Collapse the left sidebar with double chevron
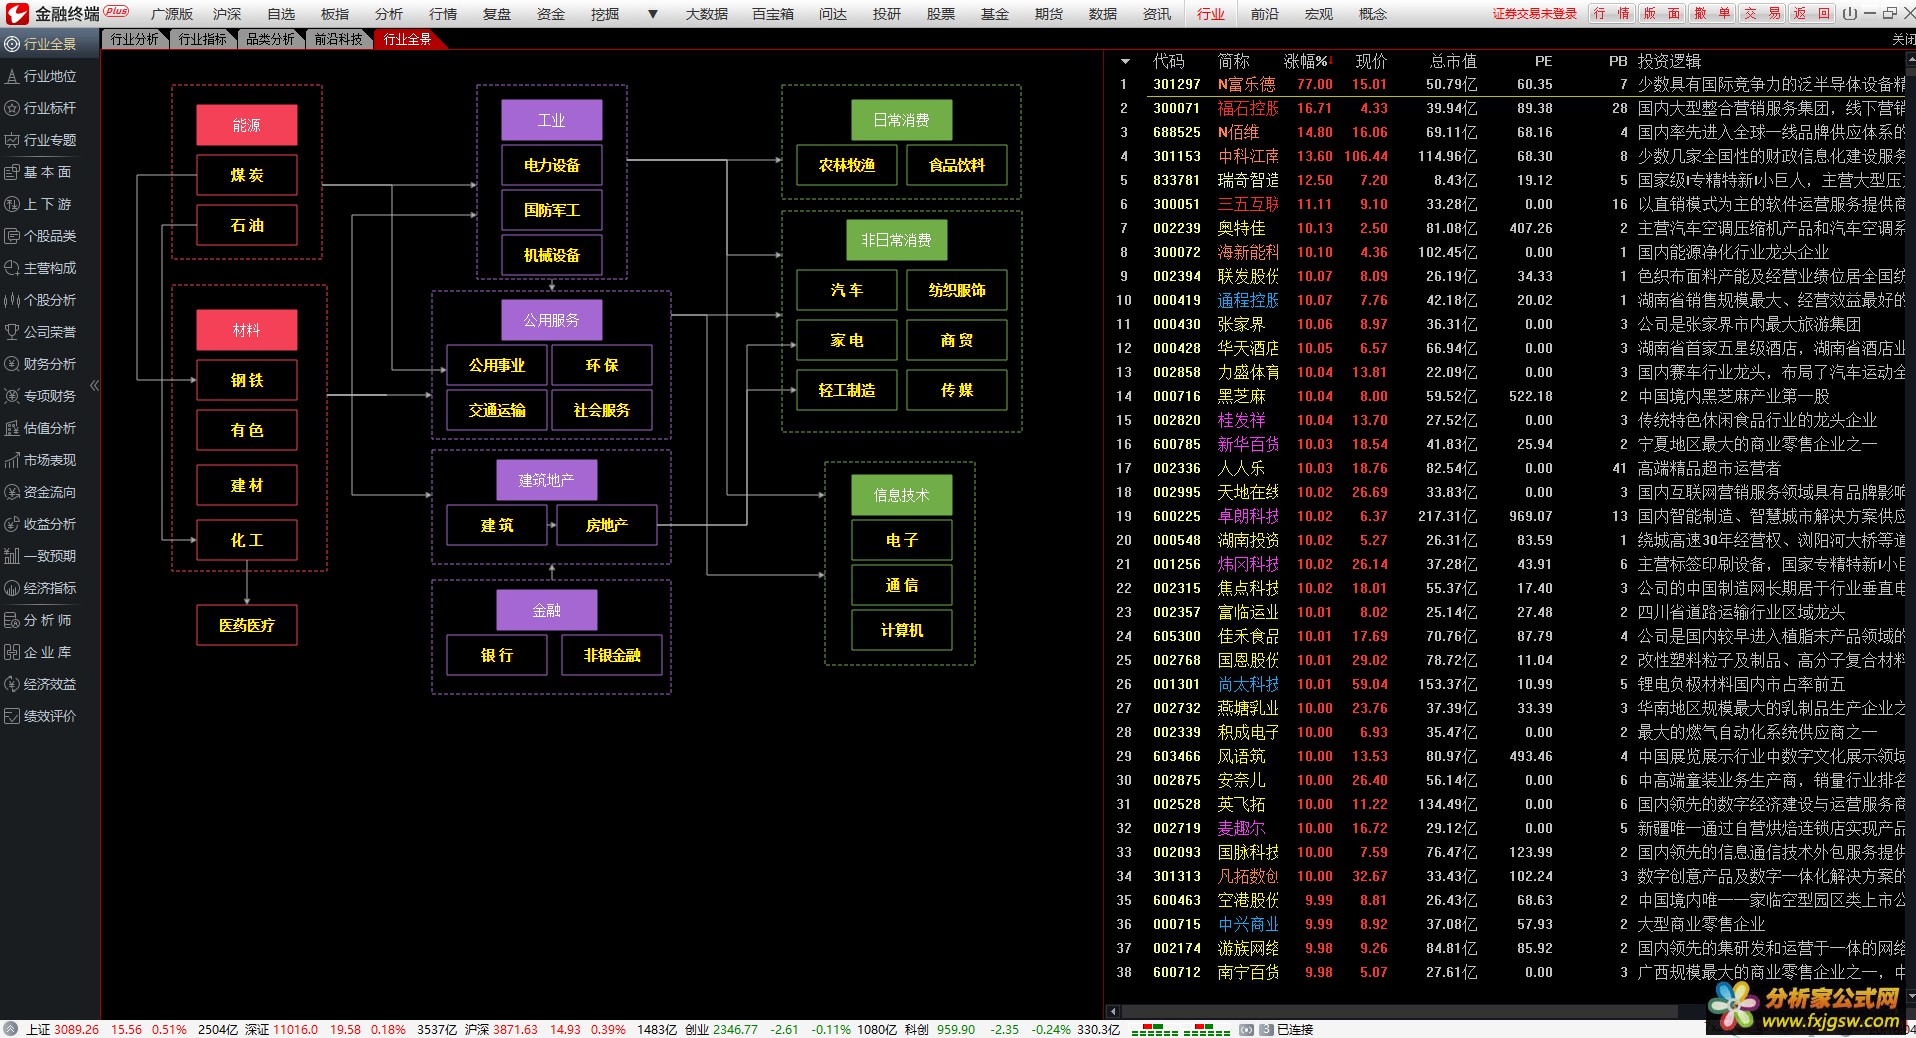Screen dimensions: 1916x1038 pos(94,385)
